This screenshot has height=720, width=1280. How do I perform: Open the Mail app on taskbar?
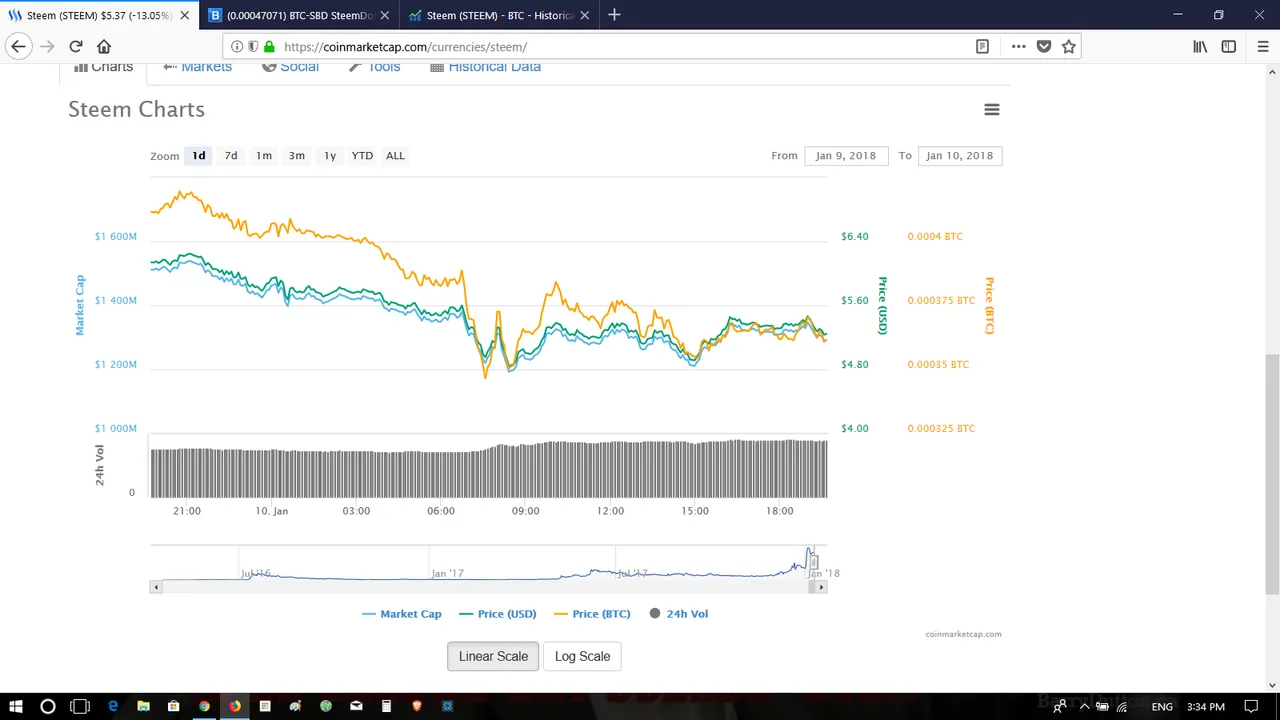click(356, 706)
